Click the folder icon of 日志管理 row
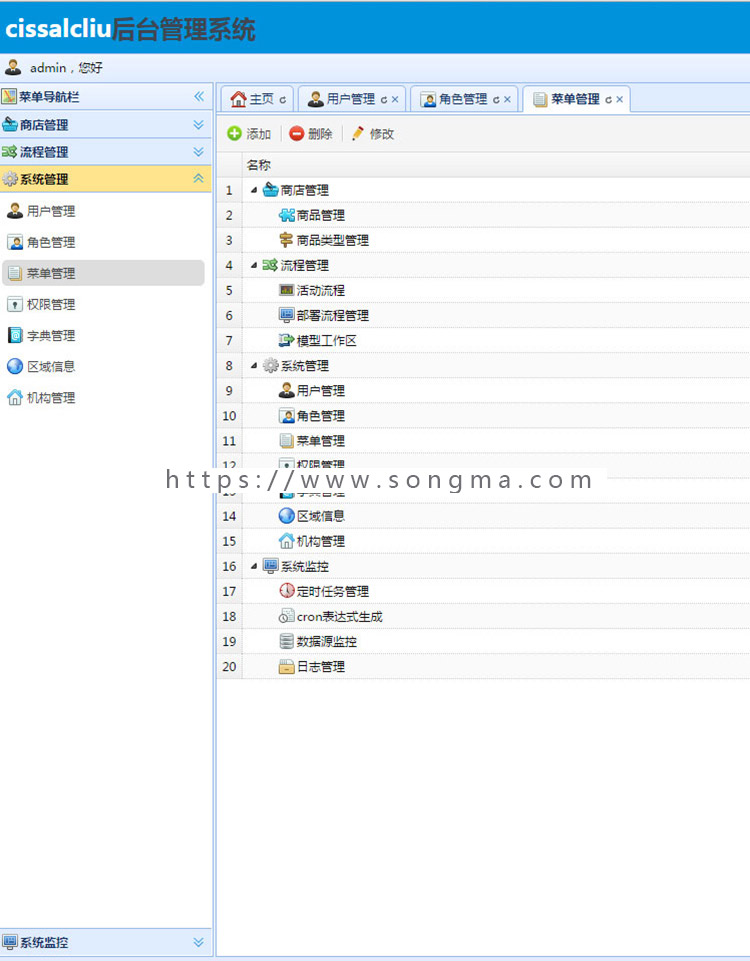 [286, 666]
